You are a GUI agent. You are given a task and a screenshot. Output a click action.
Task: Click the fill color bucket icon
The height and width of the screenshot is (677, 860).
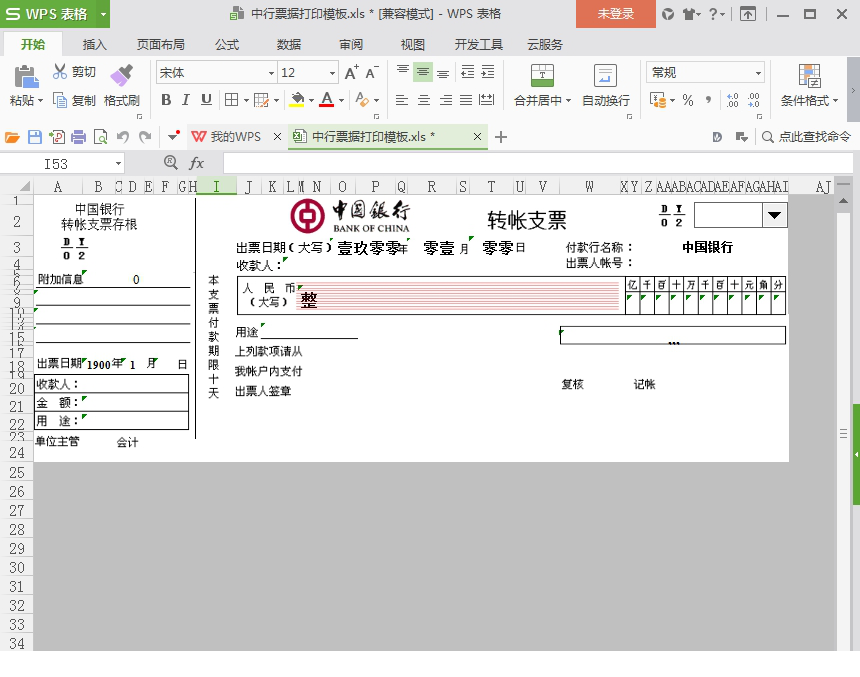coord(297,100)
